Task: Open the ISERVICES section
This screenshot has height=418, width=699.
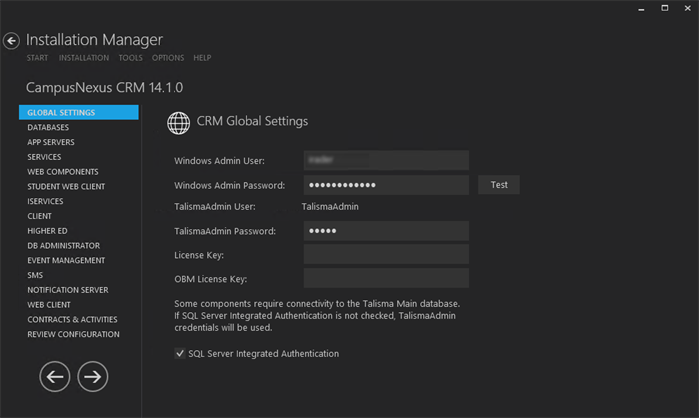Action: click(45, 201)
